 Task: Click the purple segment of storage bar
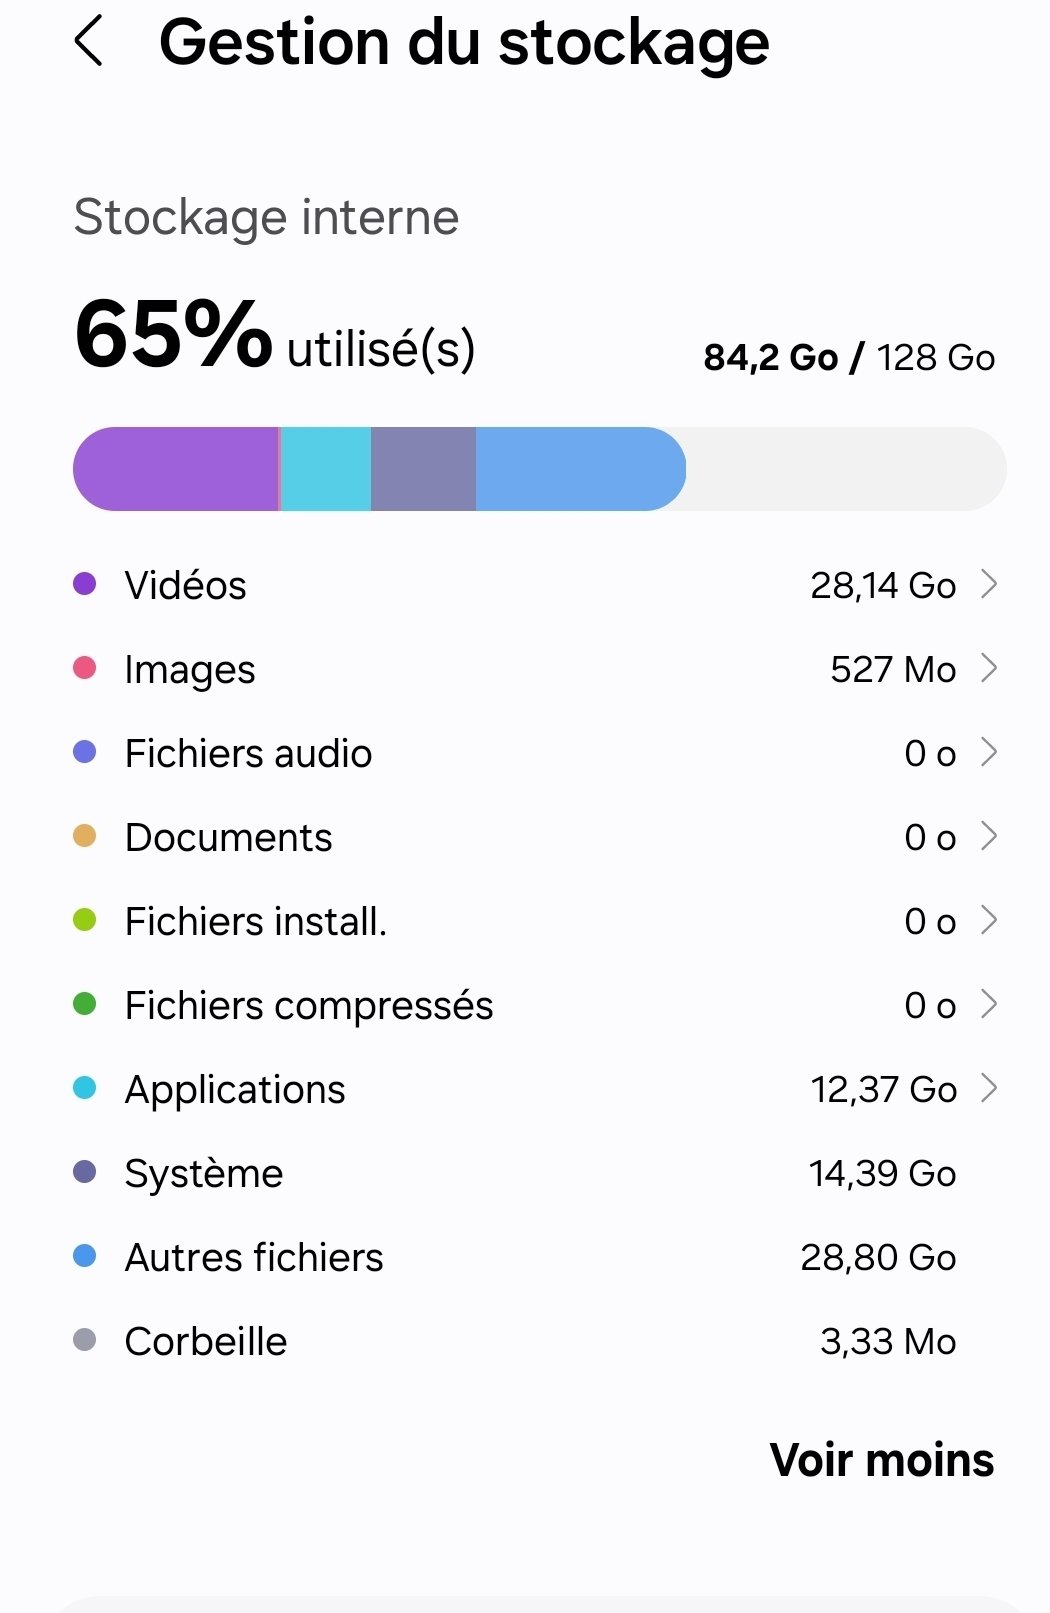tap(176, 469)
